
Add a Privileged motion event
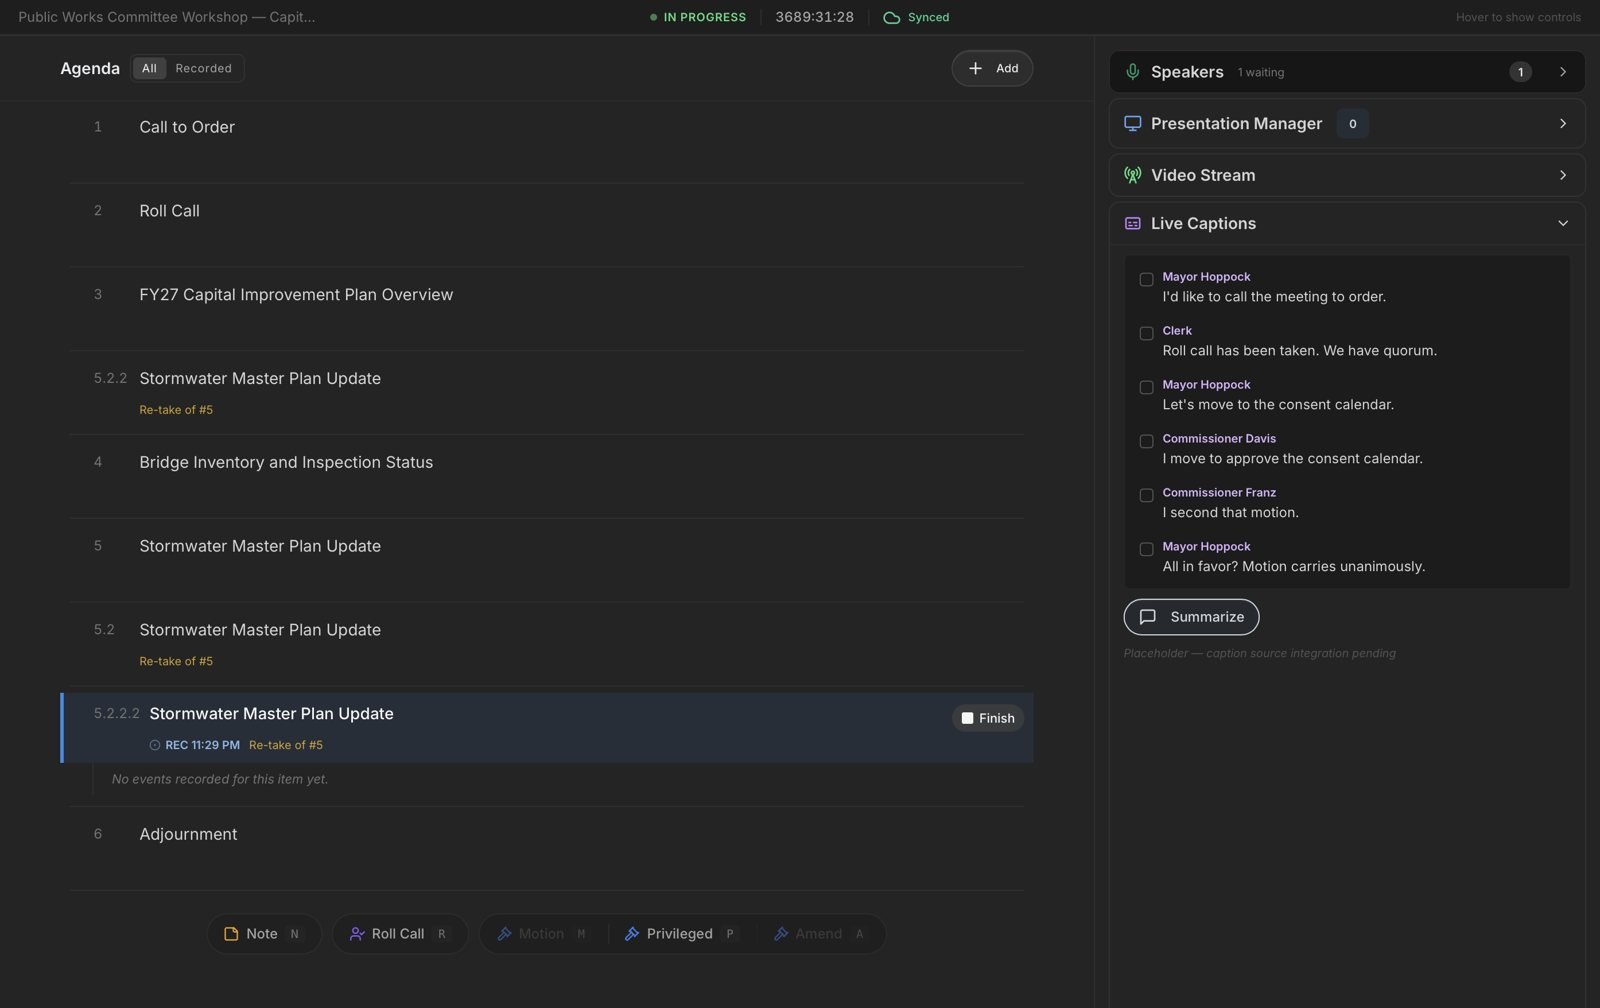point(680,934)
